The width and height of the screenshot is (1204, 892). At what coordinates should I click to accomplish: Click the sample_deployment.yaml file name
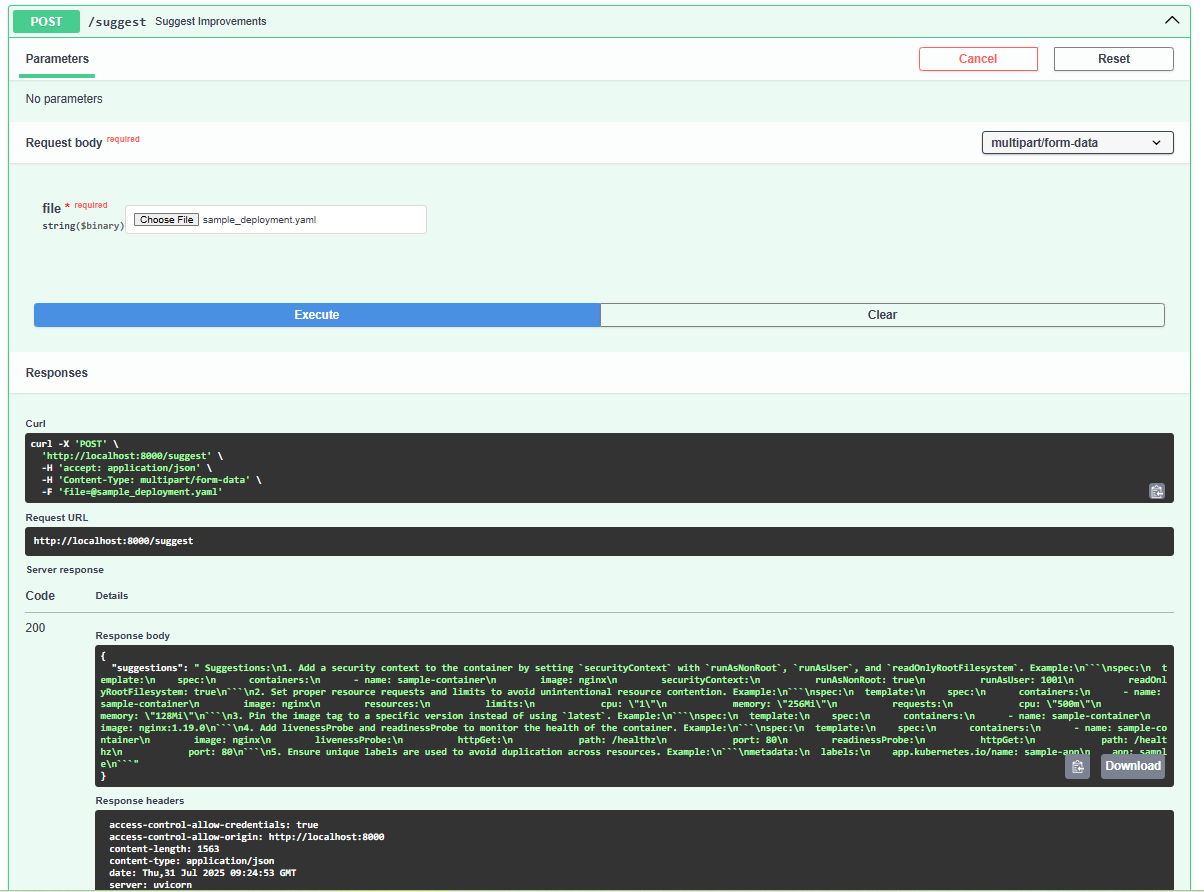(259, 220)
